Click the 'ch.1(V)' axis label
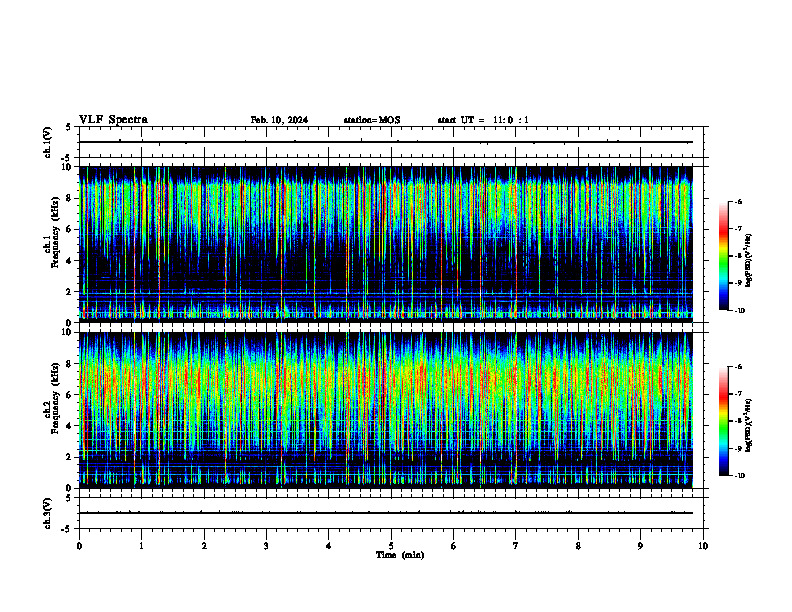Screen dimensions: 792x612 pyautogui.click(x=48, y=142)
